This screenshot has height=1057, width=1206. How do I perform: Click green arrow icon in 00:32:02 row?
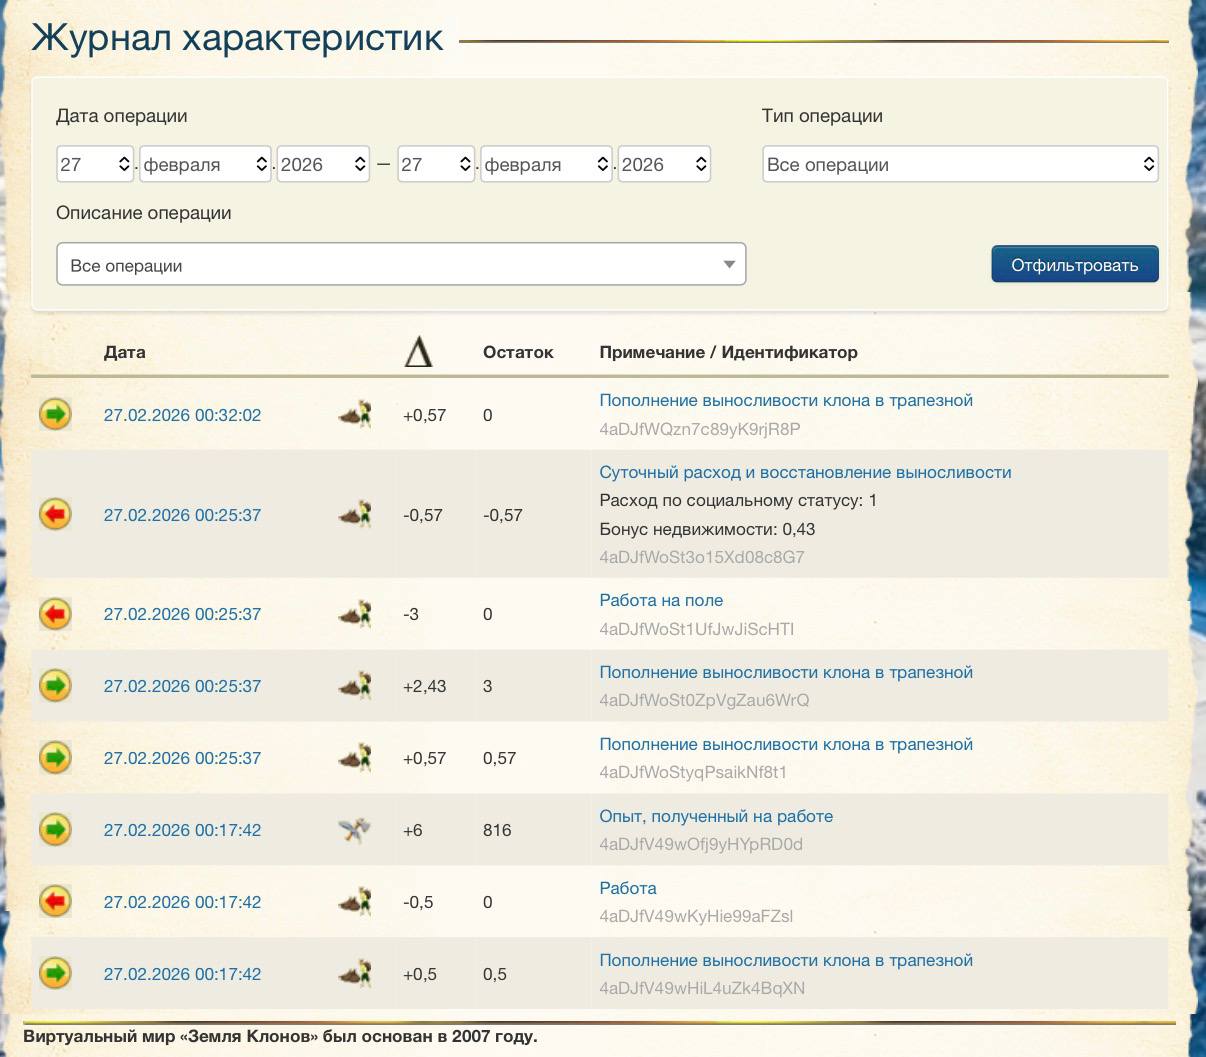click(55, 414)
